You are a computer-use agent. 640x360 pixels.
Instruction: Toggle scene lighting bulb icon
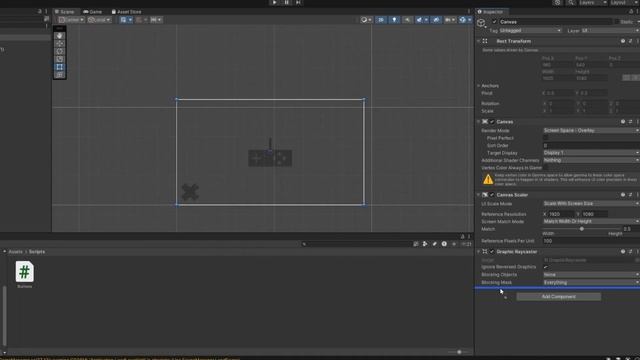tap(394, 20)
